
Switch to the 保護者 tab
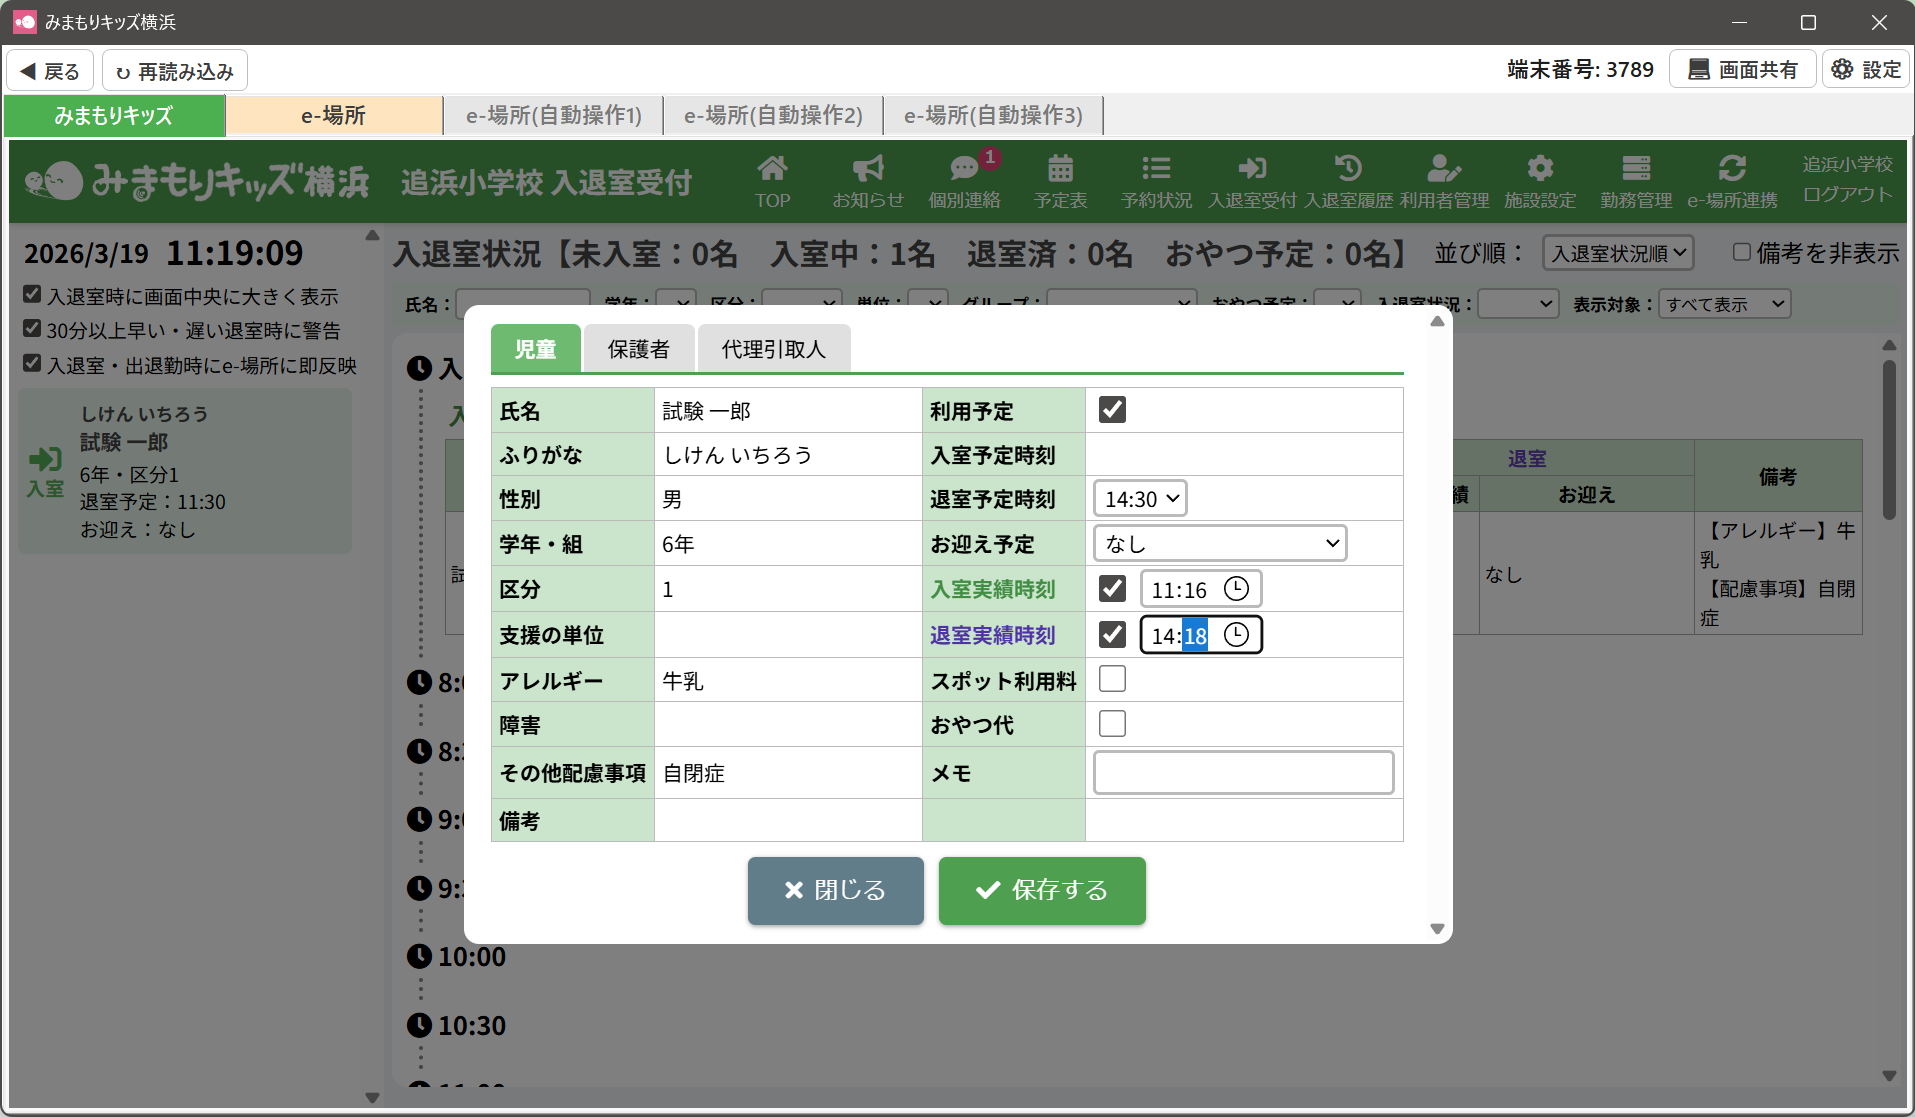click(638, 349)
